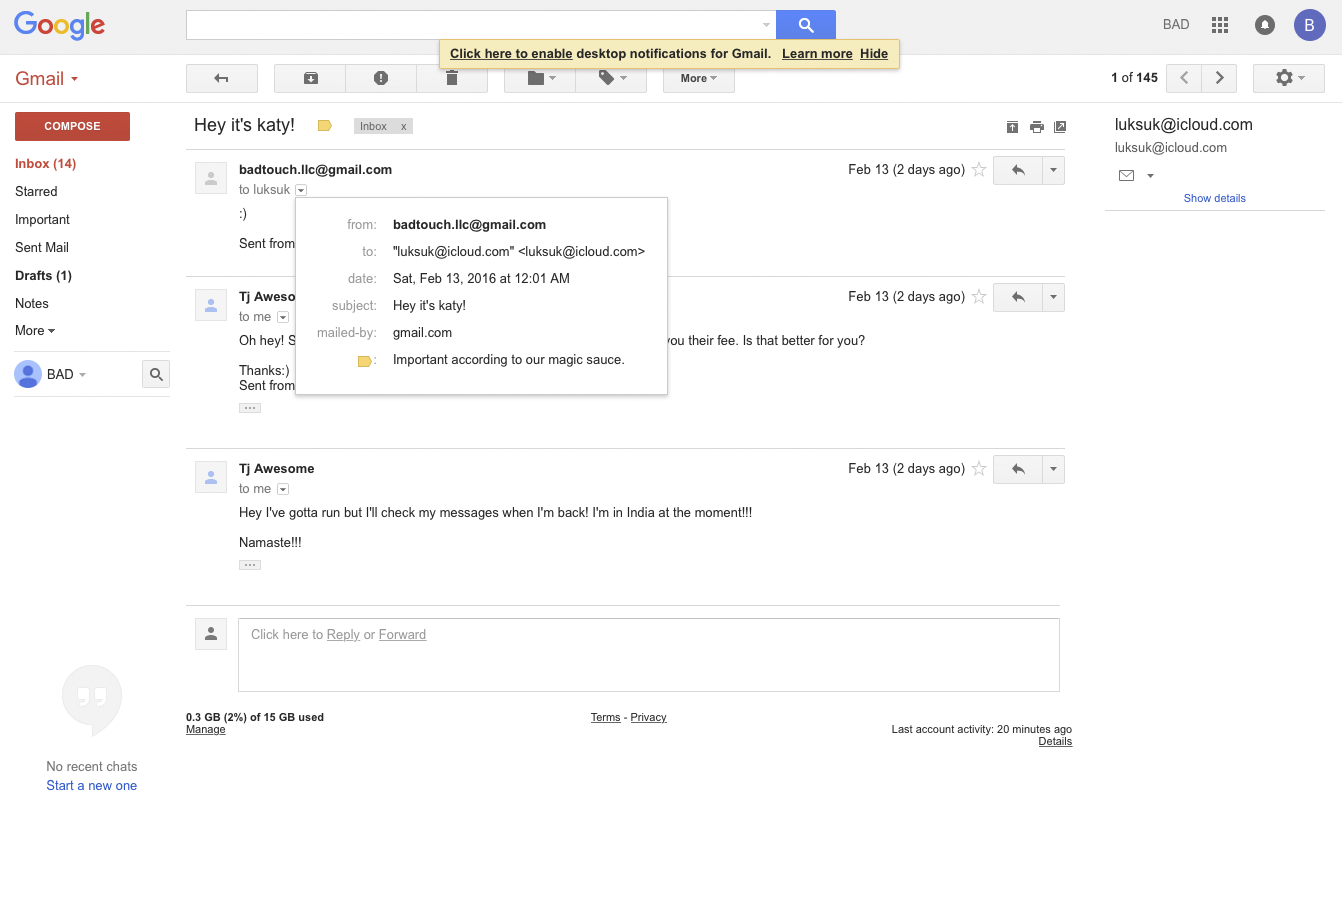Open Gmail product switcher dropdown
Image resolution: width=1342 pixels, height=897 pixels.
[x=46, y=79]
